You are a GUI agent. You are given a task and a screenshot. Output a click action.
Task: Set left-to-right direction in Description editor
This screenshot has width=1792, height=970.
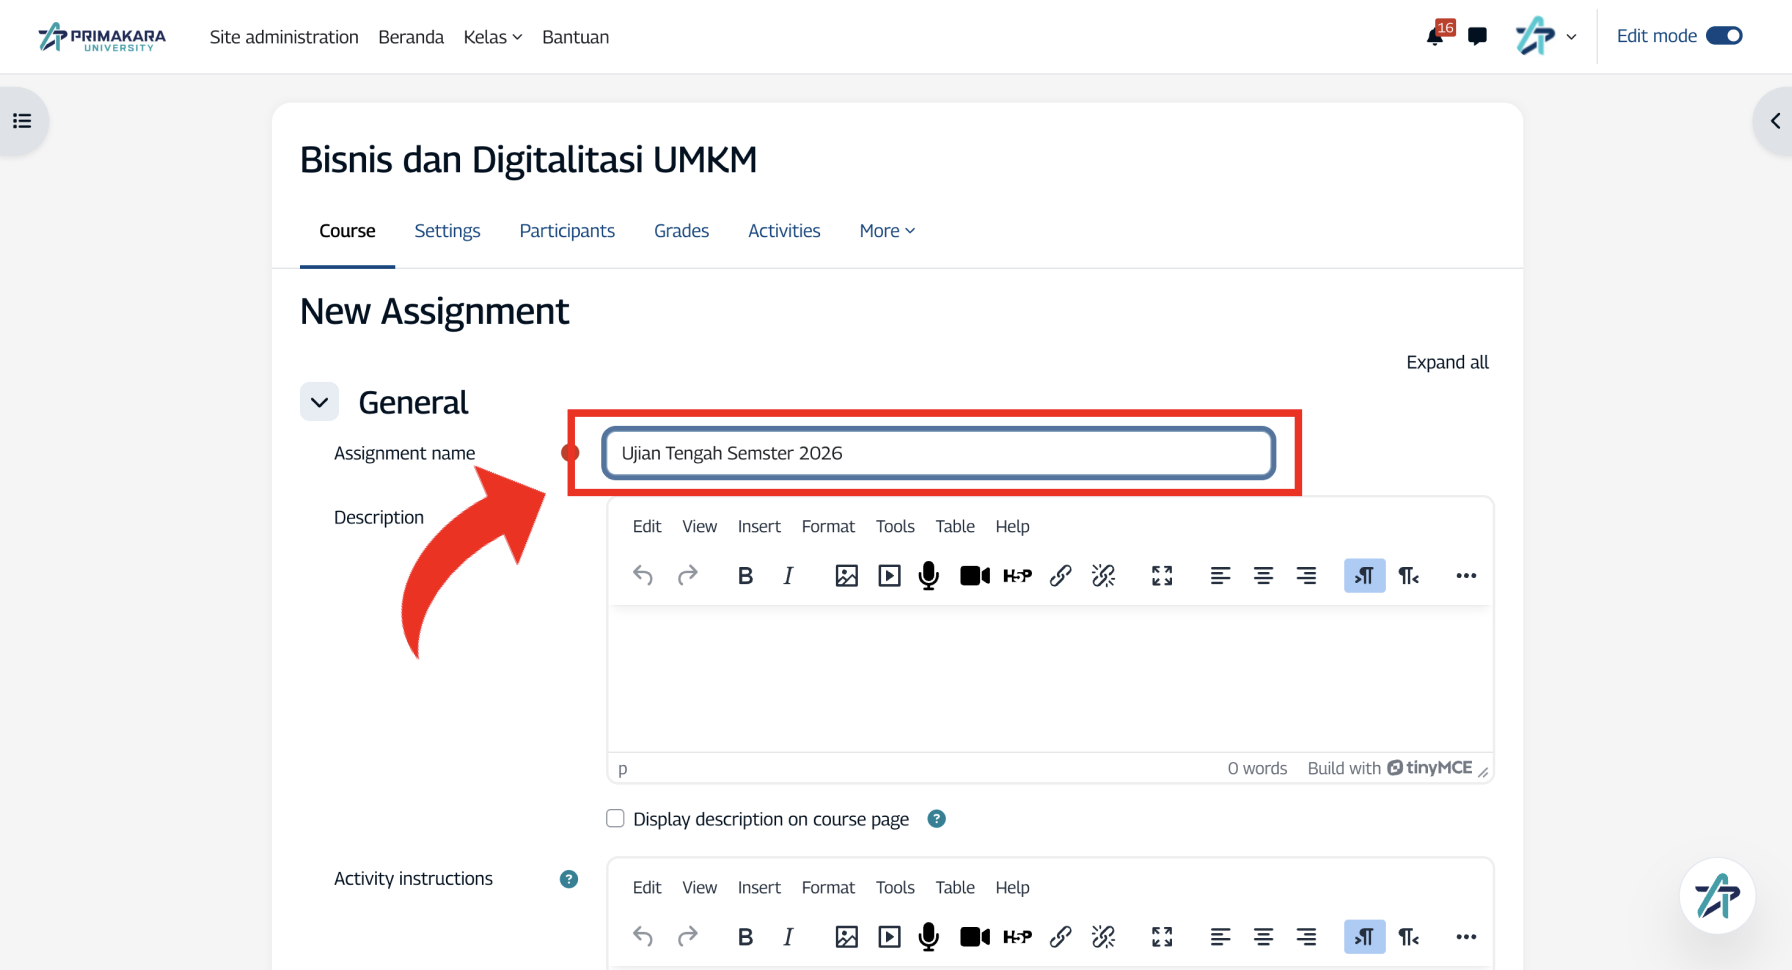point(1365,575)
